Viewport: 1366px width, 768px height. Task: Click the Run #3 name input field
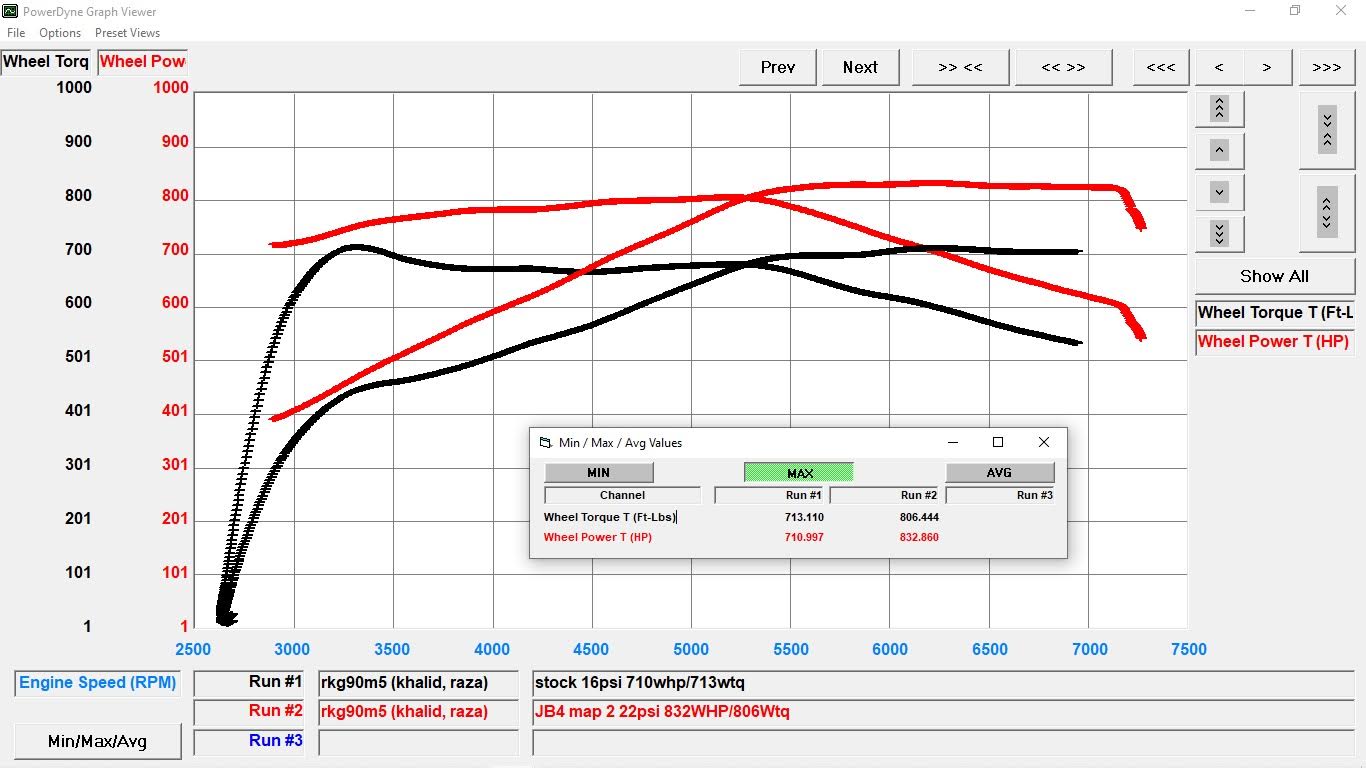[x=417, y=740]
